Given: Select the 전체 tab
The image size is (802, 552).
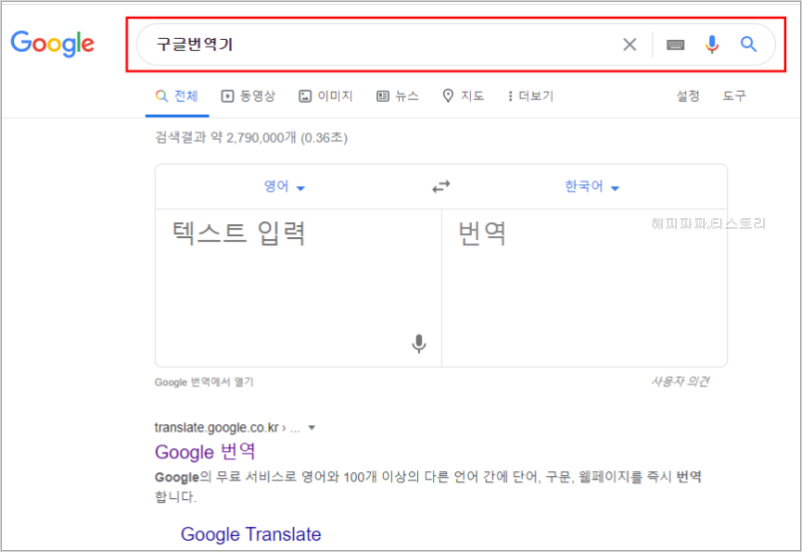Looking at the screenshot, I should point(177,96).
